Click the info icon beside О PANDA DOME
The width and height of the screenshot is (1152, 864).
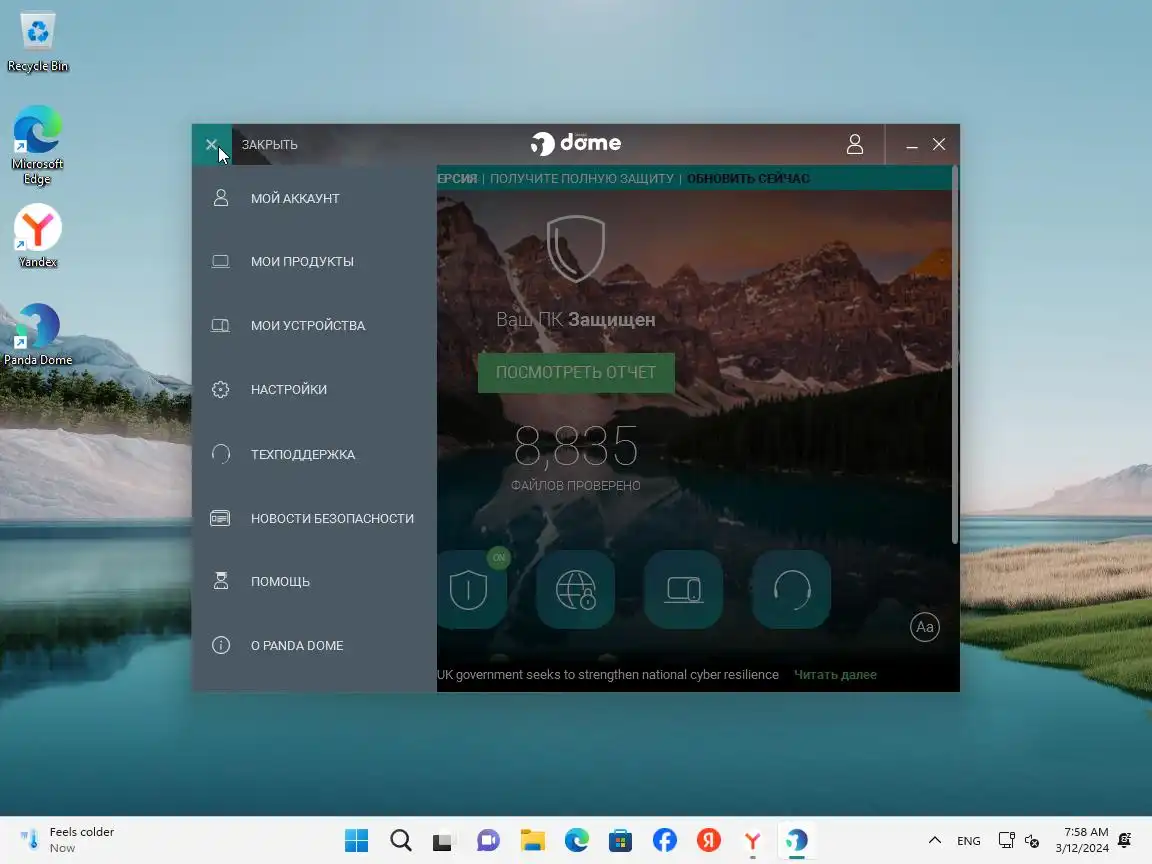[x=220, y=645]
